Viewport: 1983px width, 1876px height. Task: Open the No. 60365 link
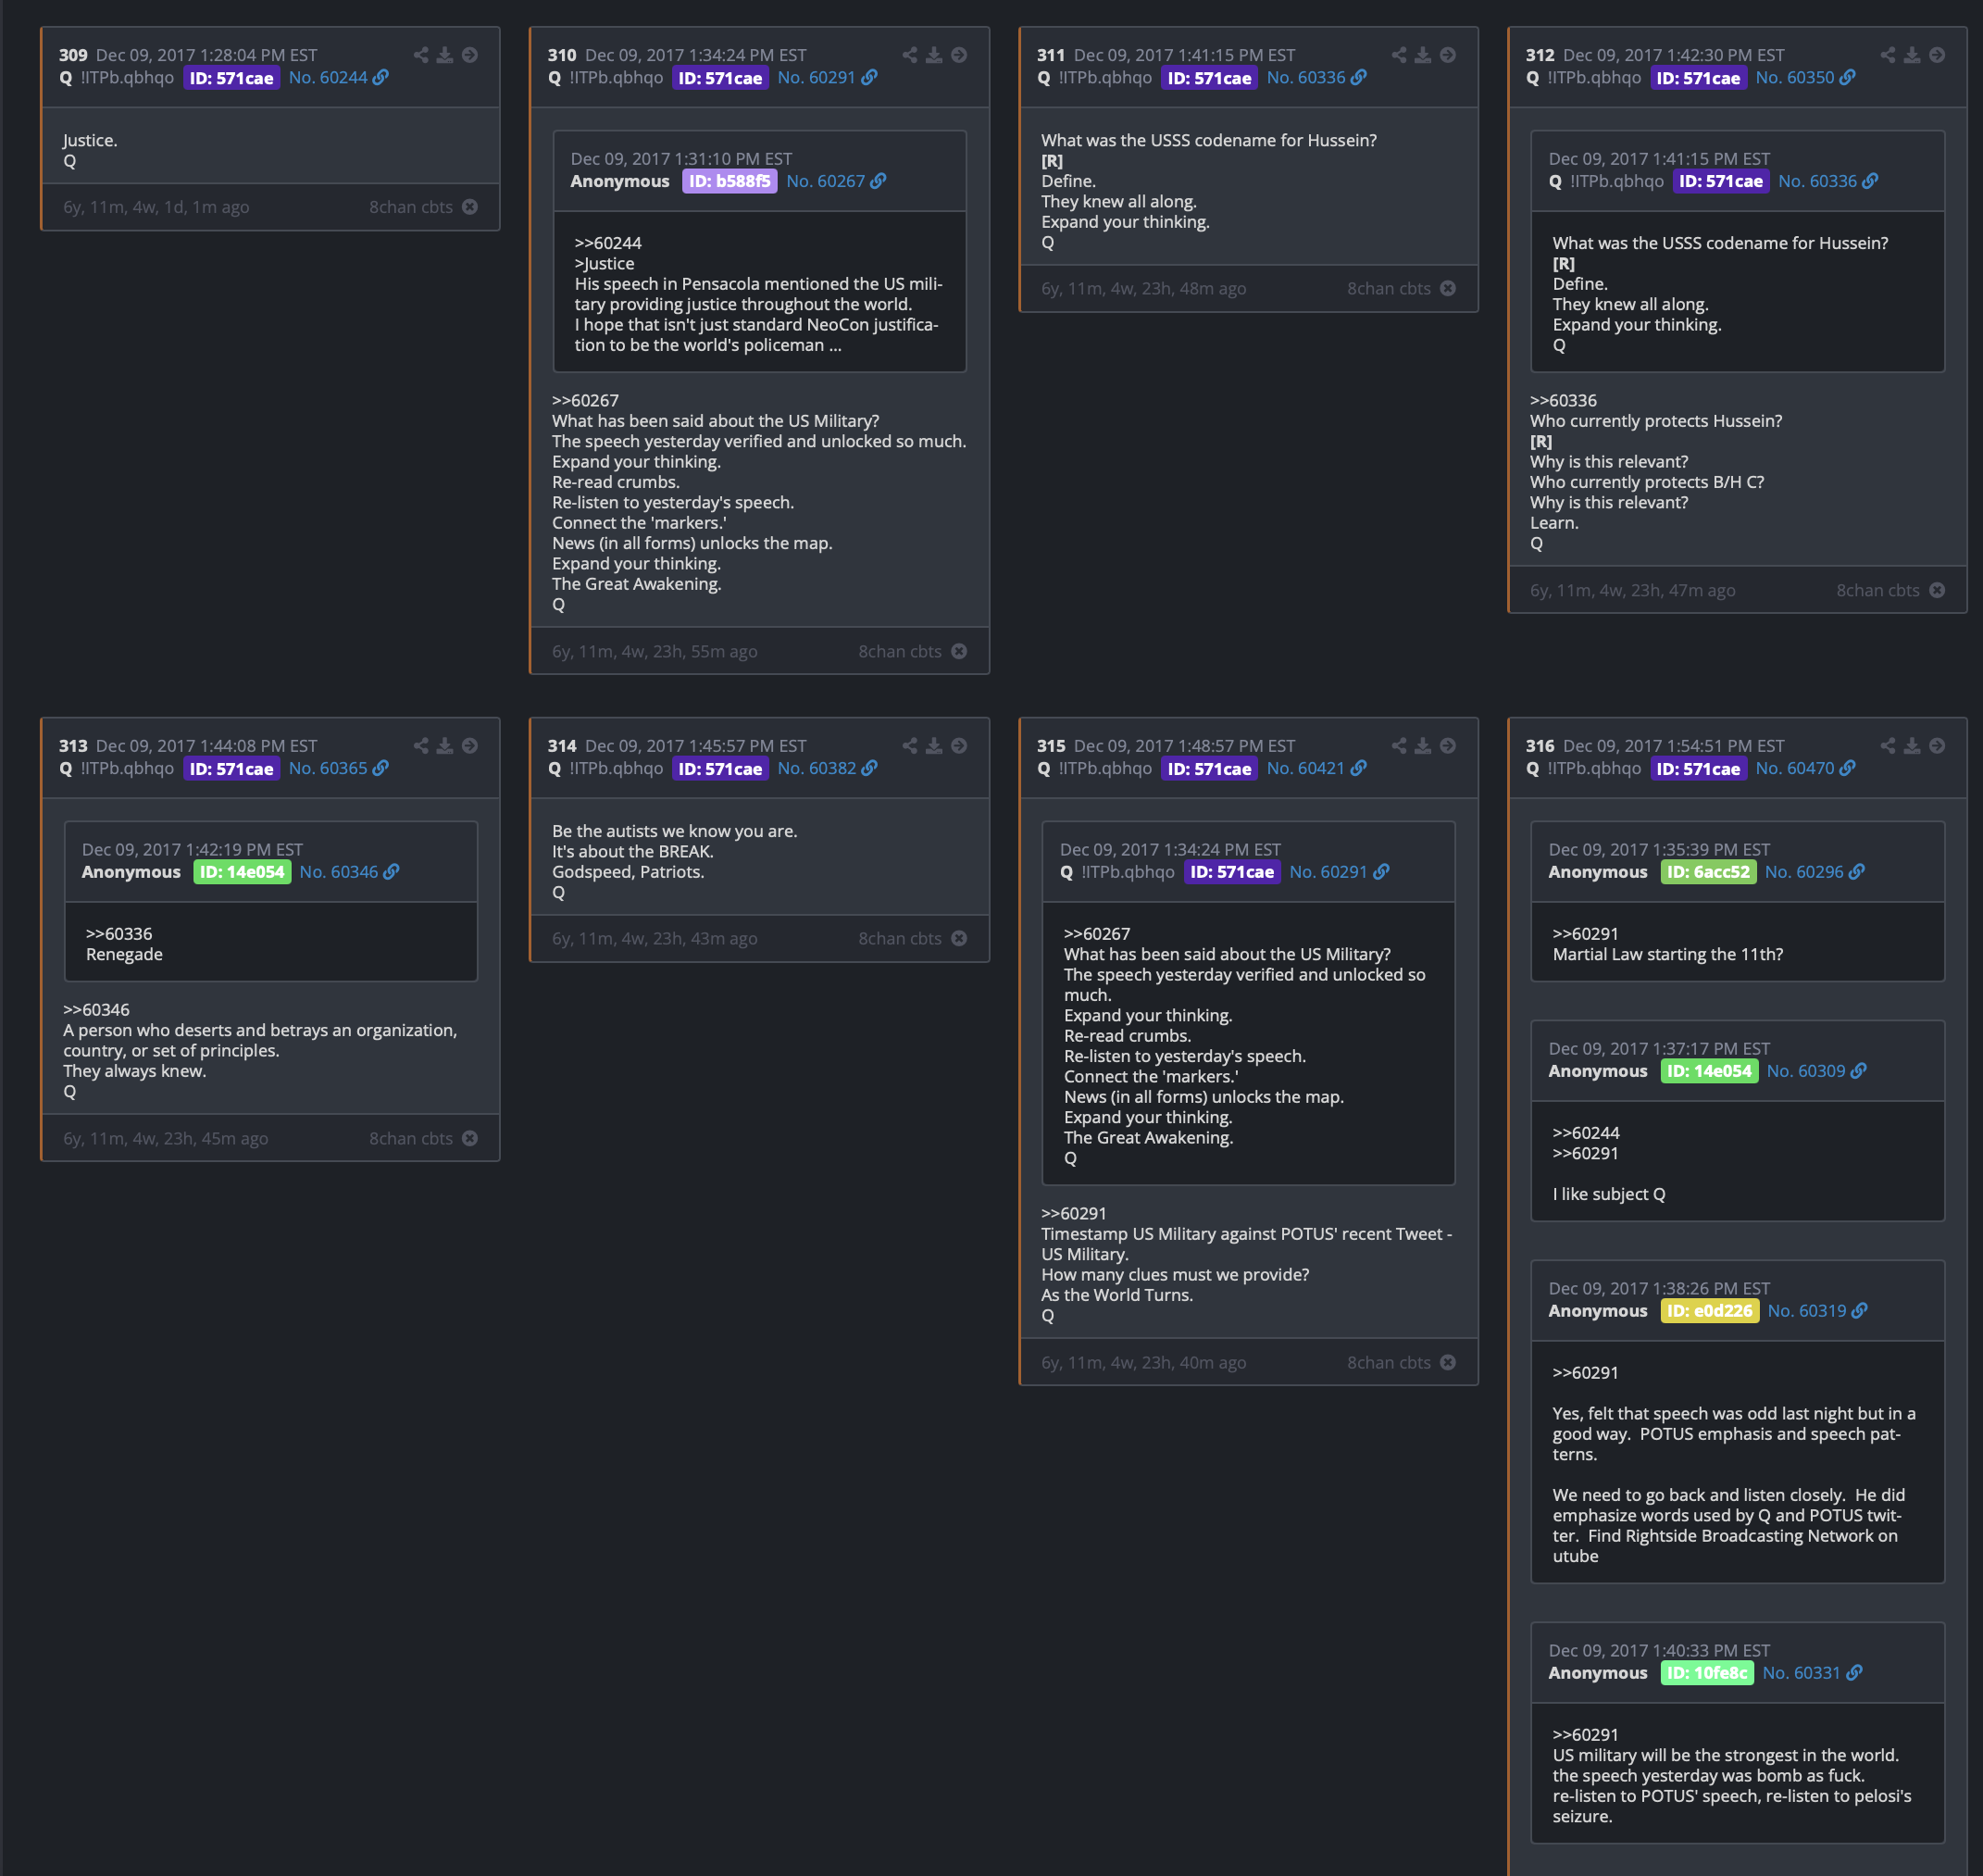[338, 768]
